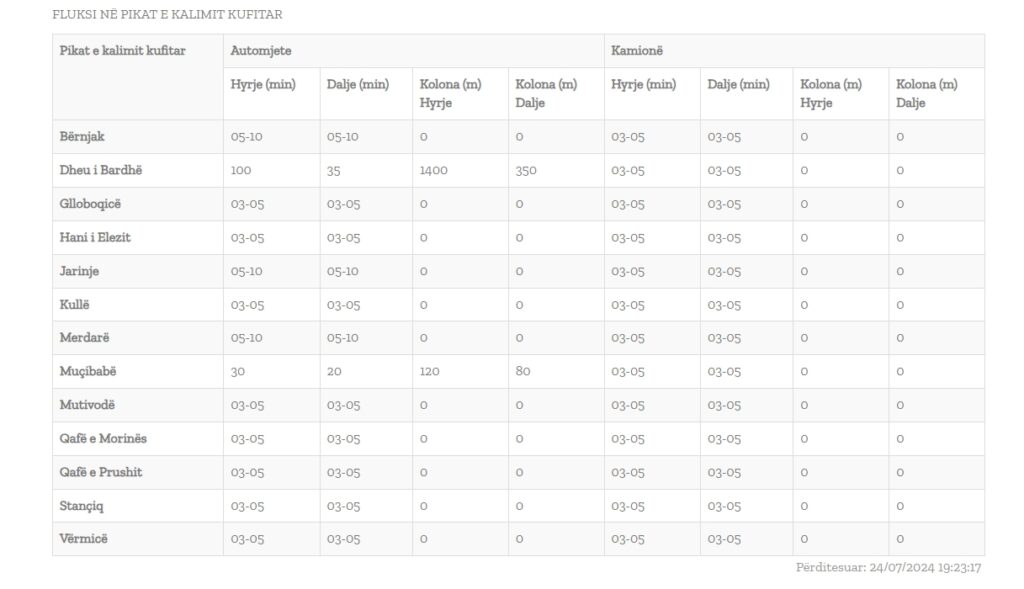Click the 100 Hyrje value for Dheu i Bardhë

coord(240,170)
